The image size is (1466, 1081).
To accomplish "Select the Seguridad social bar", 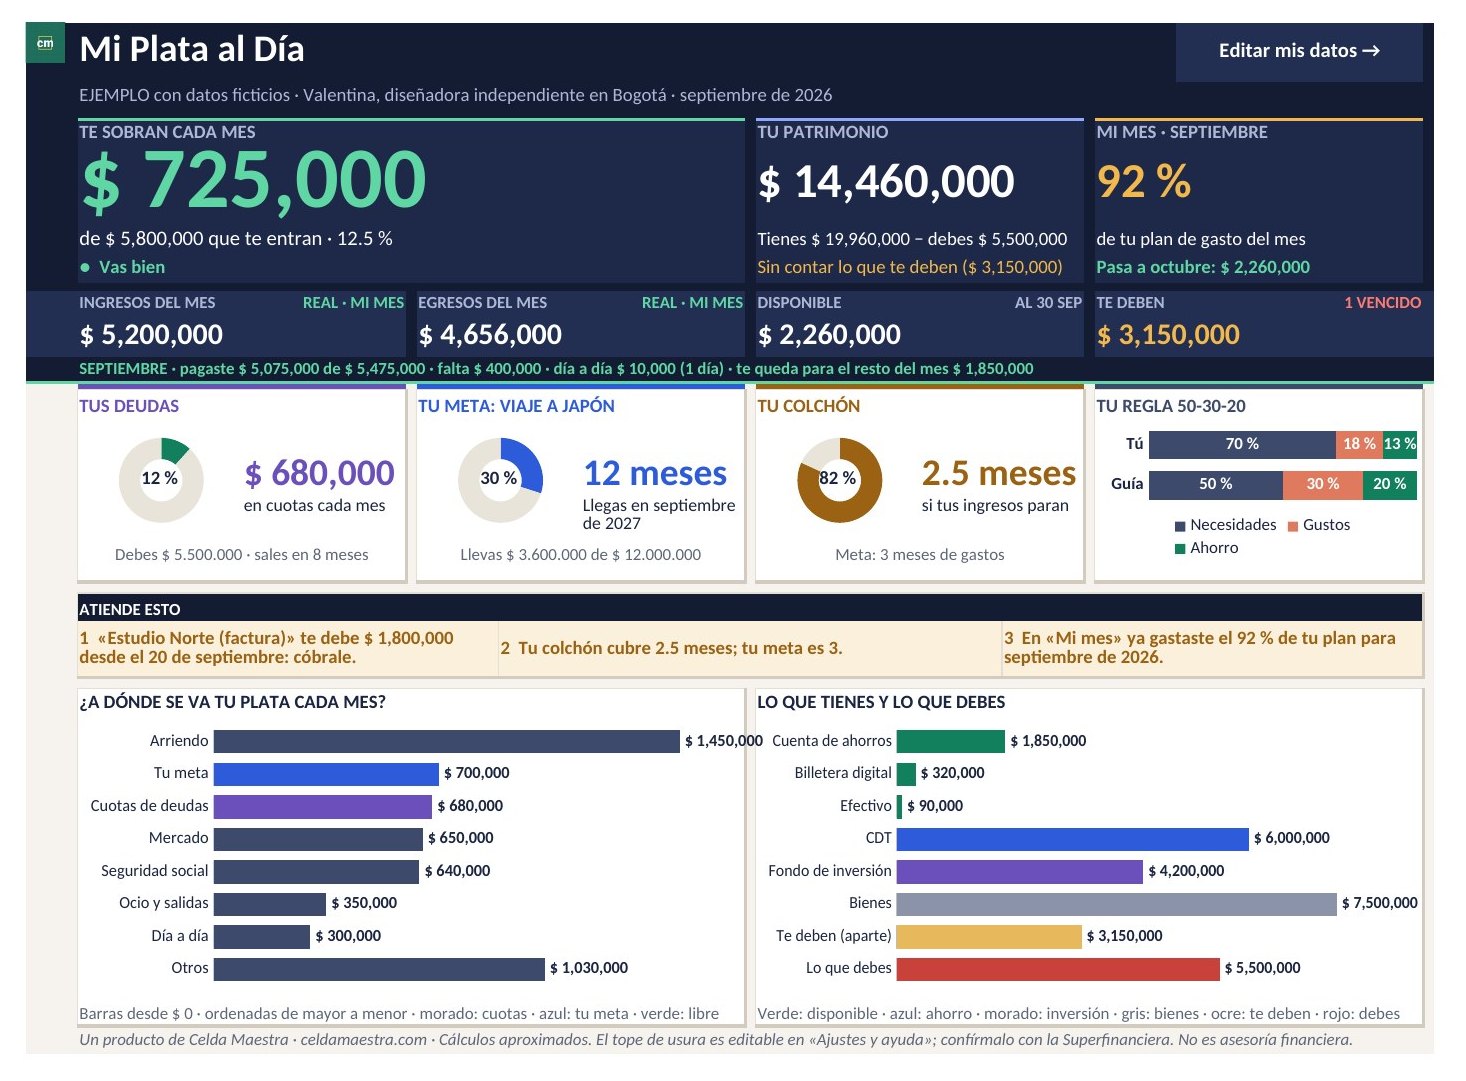I will [316, 871].
